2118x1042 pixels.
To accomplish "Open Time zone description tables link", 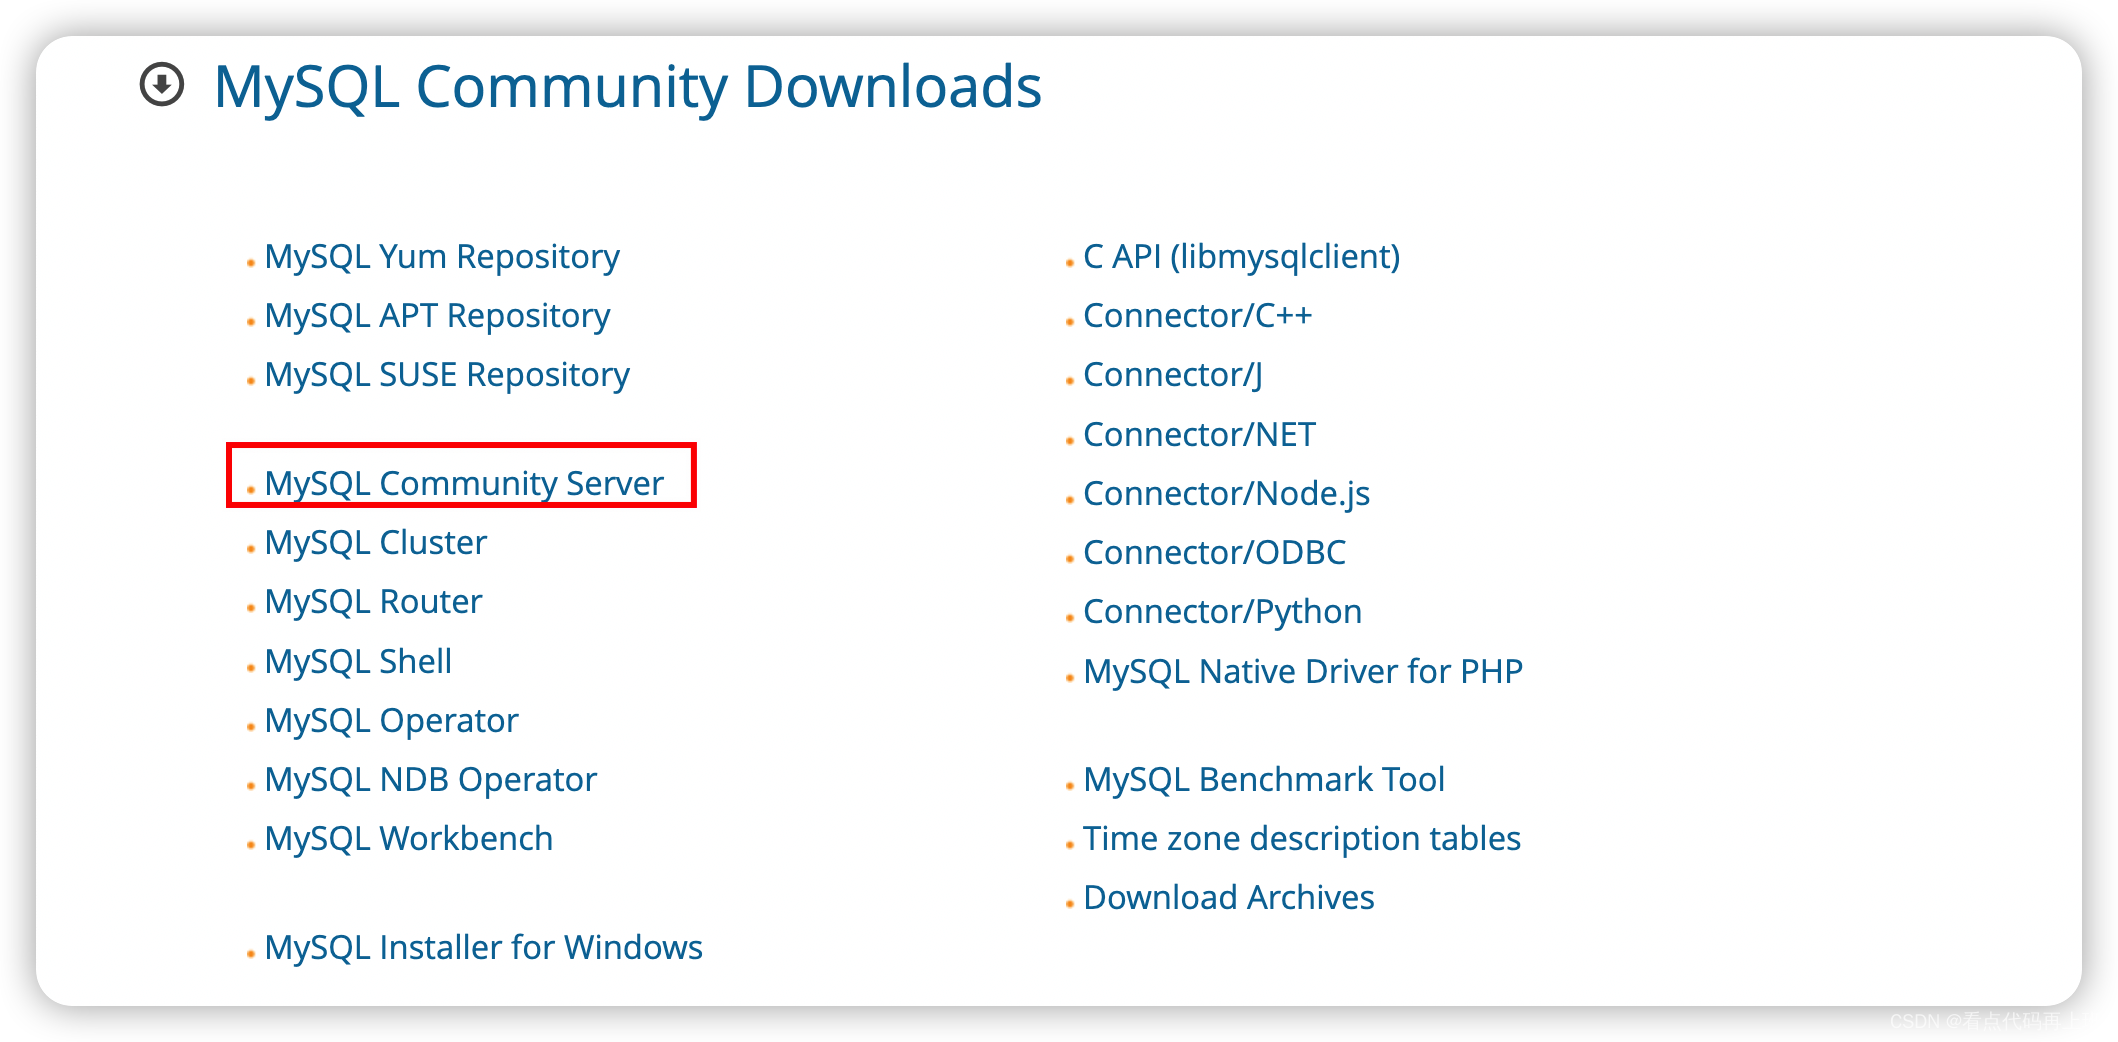I will [1302, 839].
